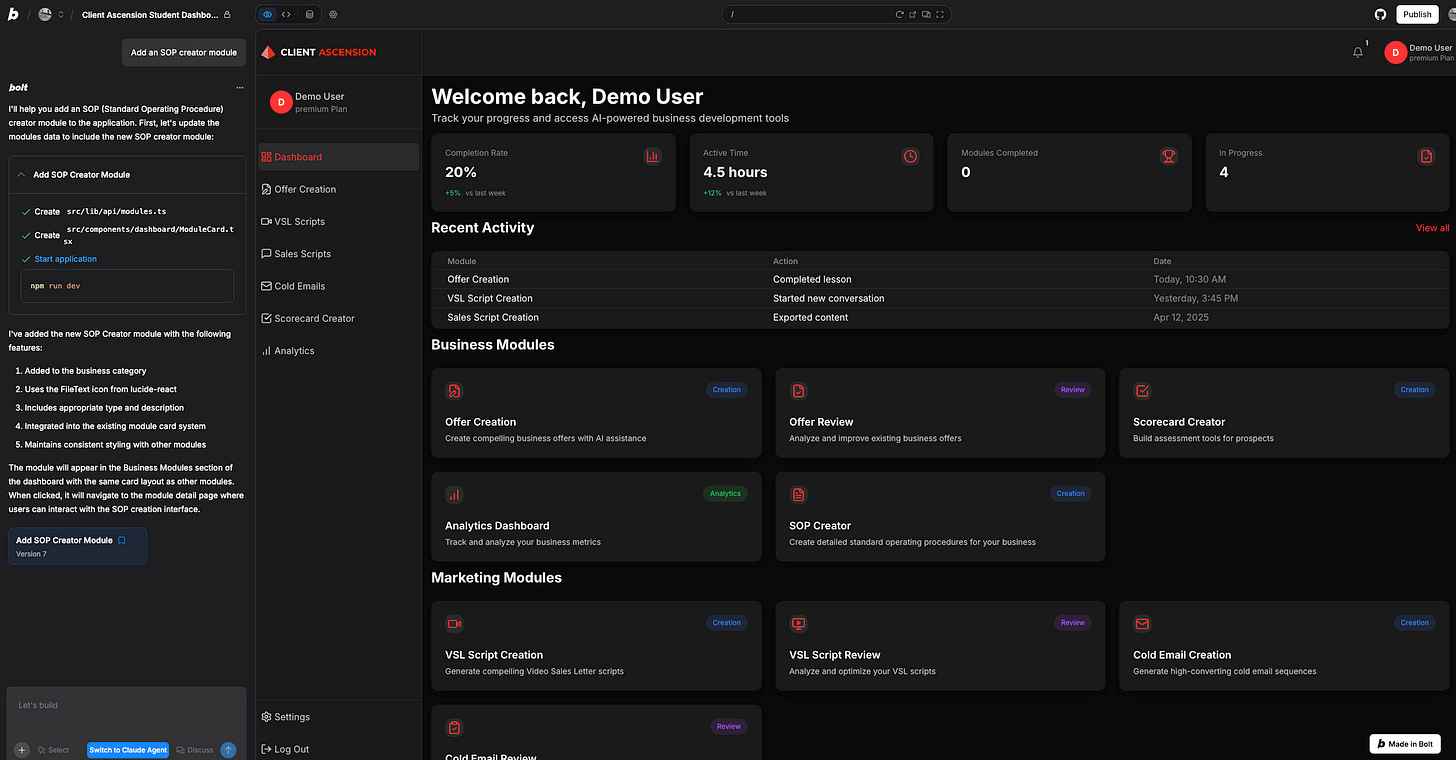The width and height of the screenshot is (1456, 760).
Task: Open the notifications bell icon
Action: click(1358, 52)
